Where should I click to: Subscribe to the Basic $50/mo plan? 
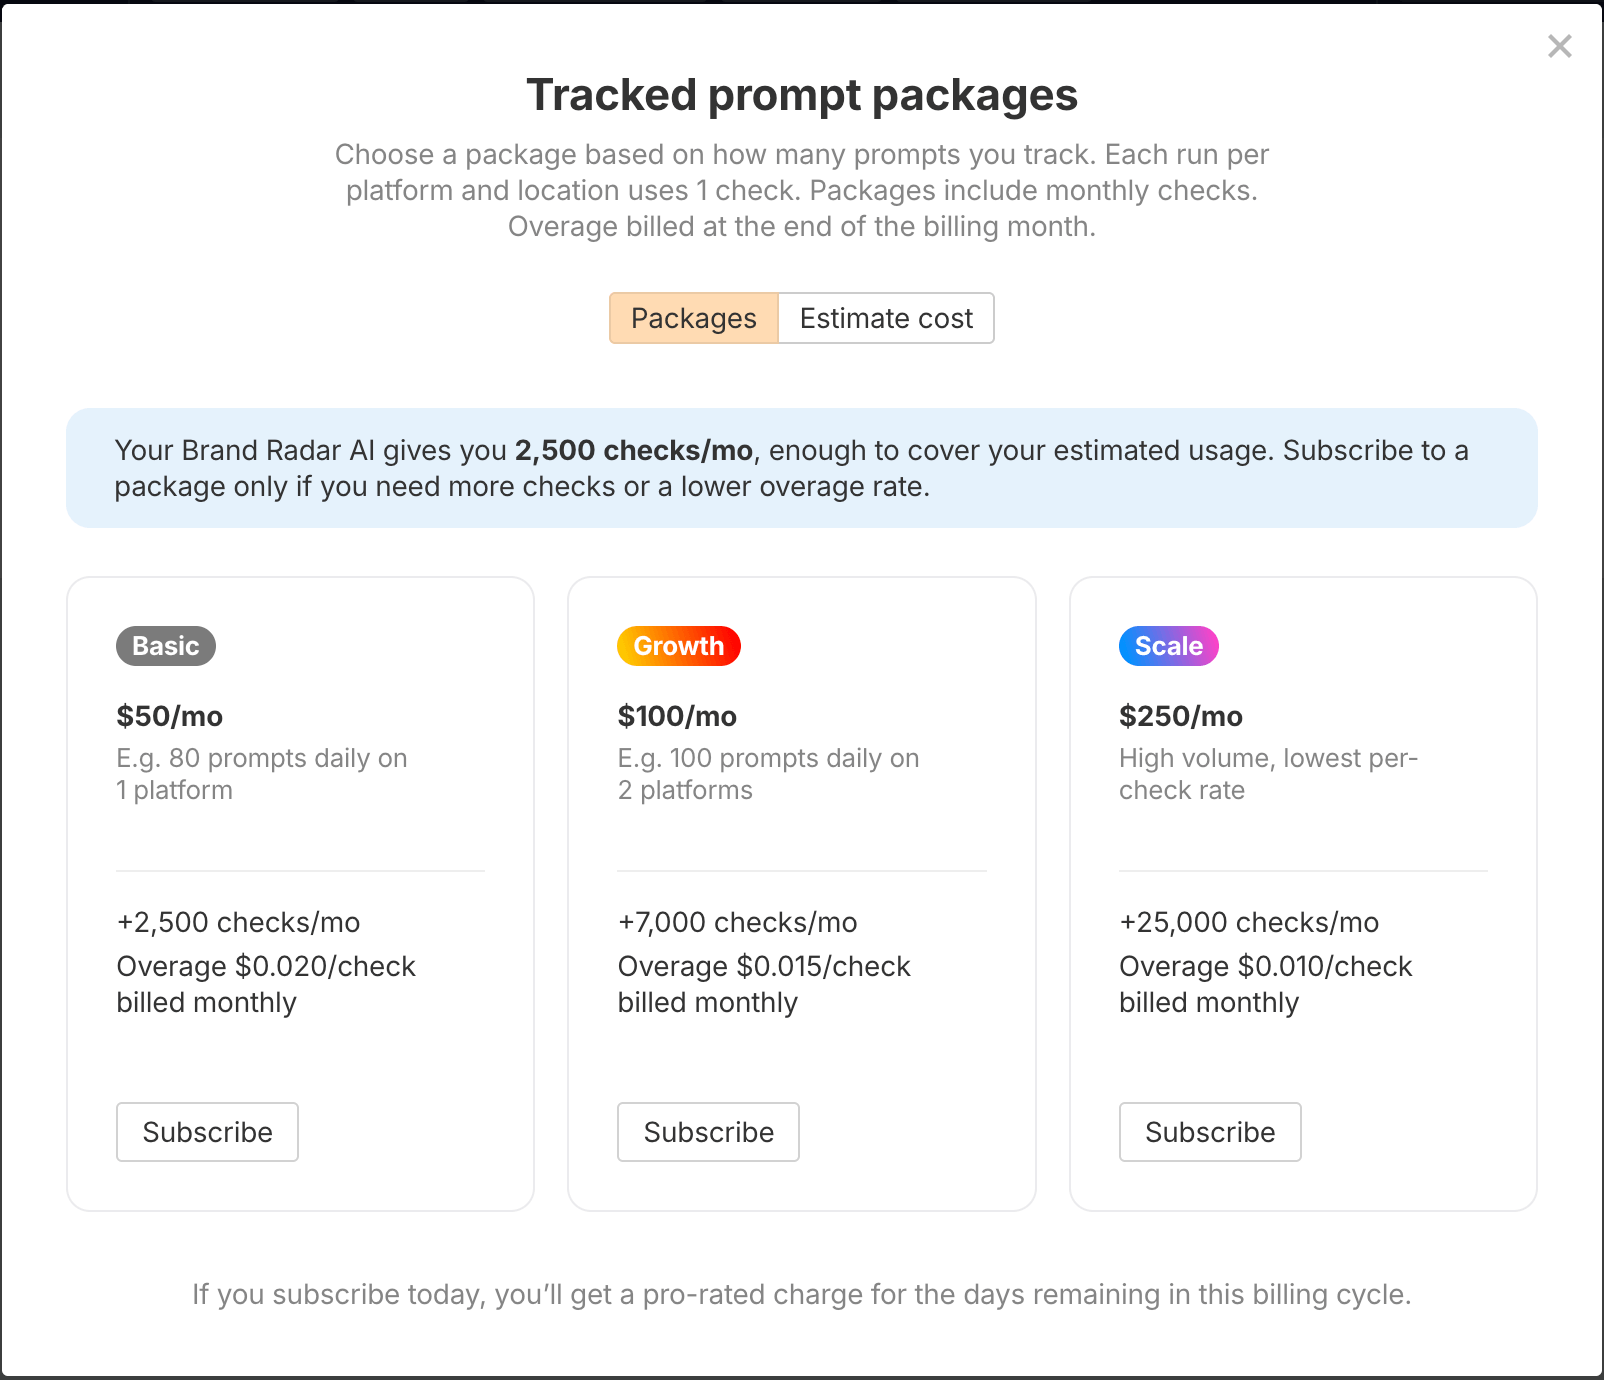[x=207, y=1132]
